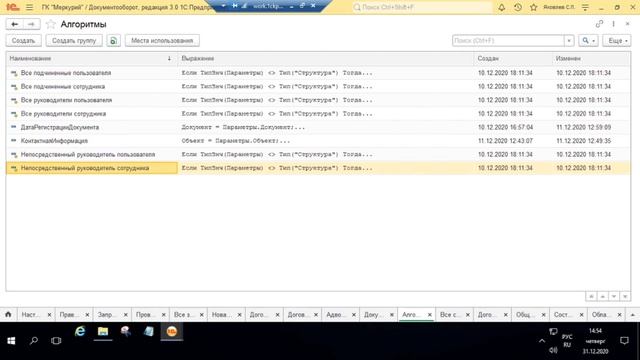Close the Сост... tab

[x=582, y=315]
